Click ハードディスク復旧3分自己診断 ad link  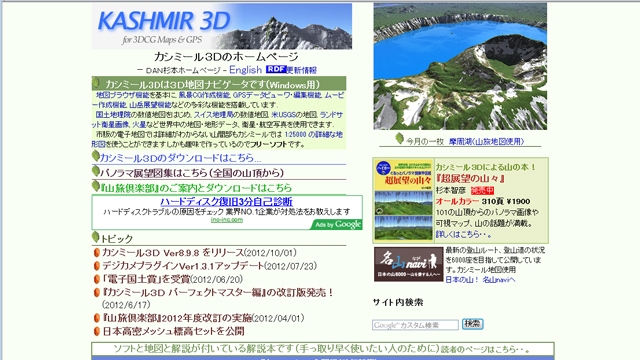(x=227, y=202)
